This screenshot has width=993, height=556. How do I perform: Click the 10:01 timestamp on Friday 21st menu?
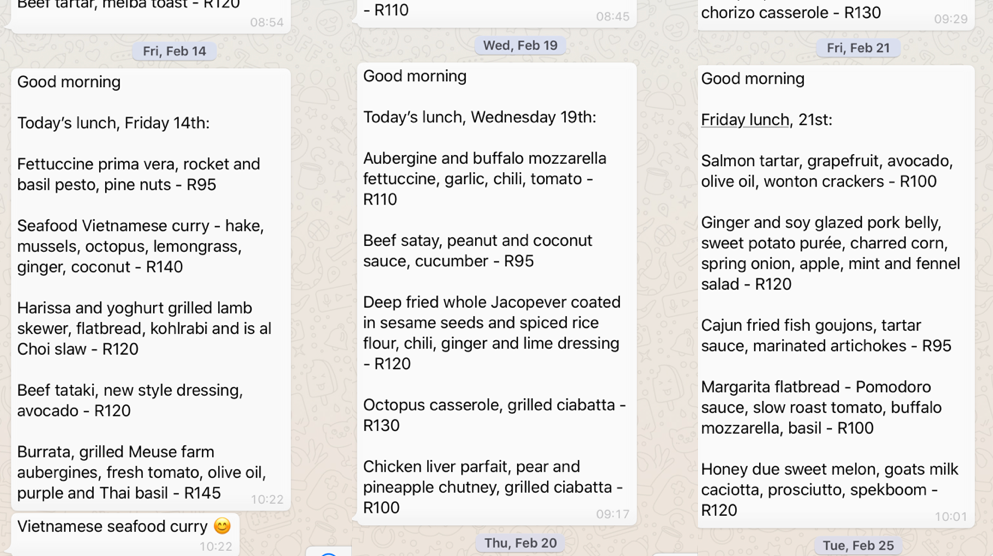(x=951, y=517)
